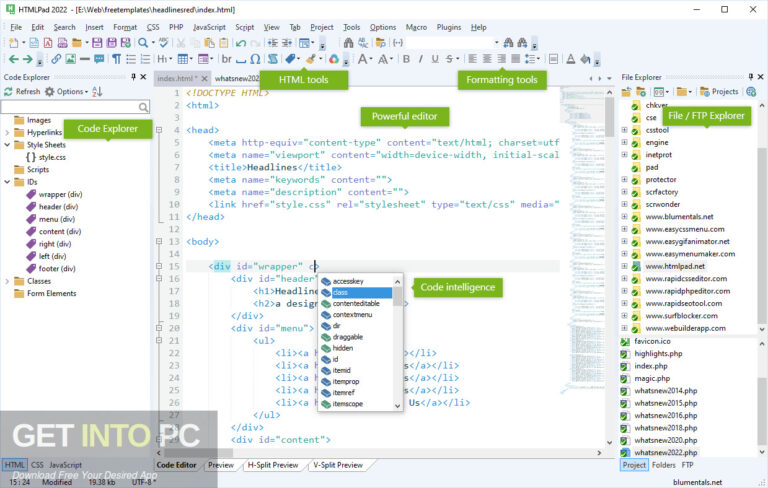The height and width of the screenshot is (488, 768).
Task: Switch to the V-Split Preview tab
Action: 338,465
